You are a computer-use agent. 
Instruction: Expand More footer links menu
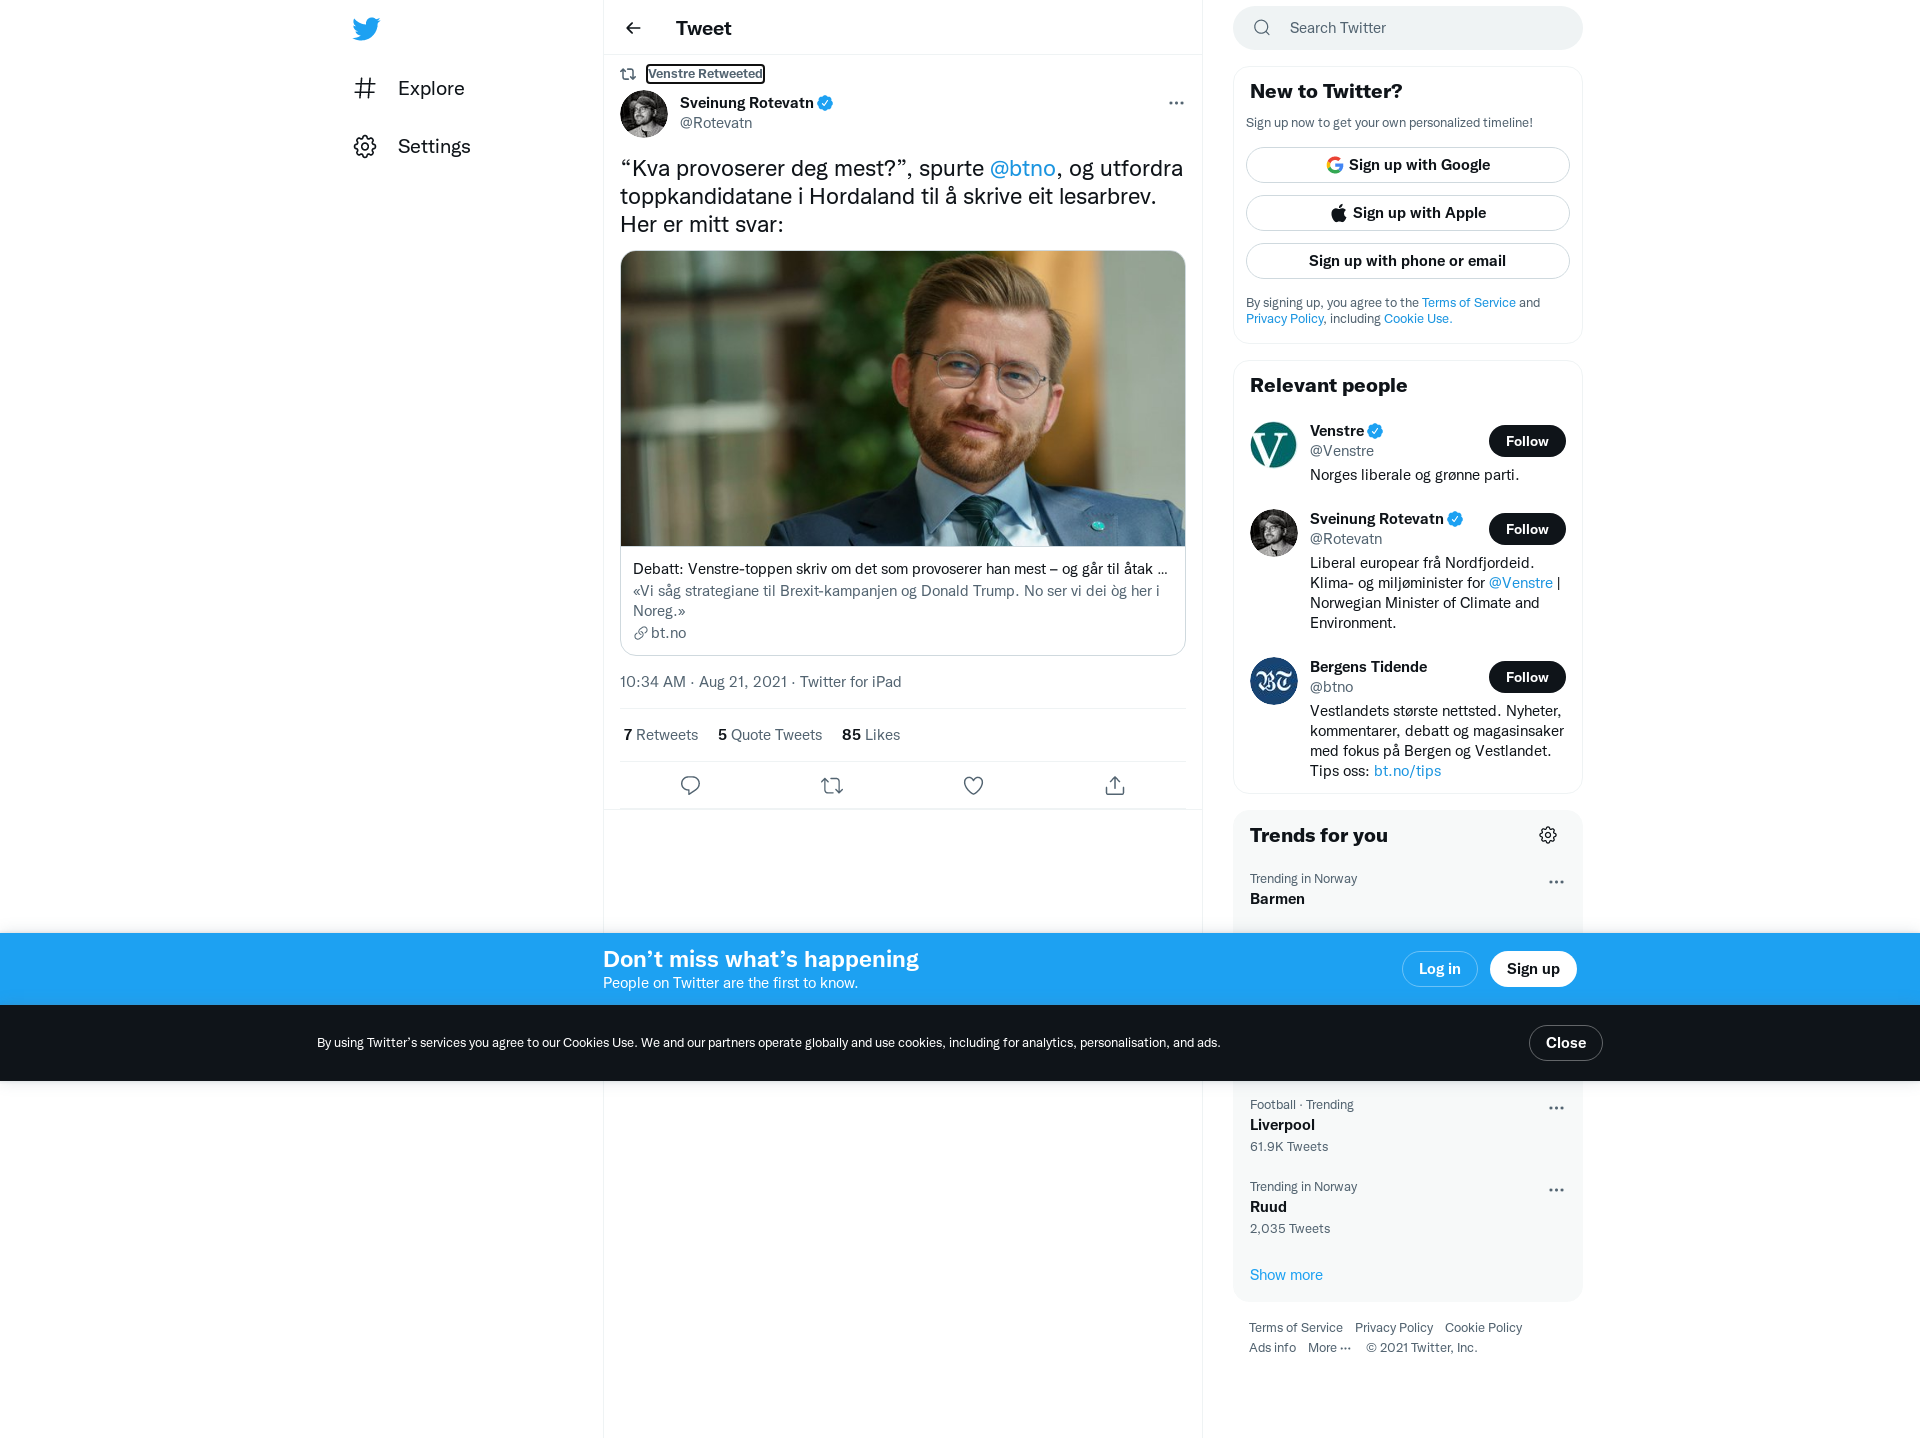click(1329, 1348)
